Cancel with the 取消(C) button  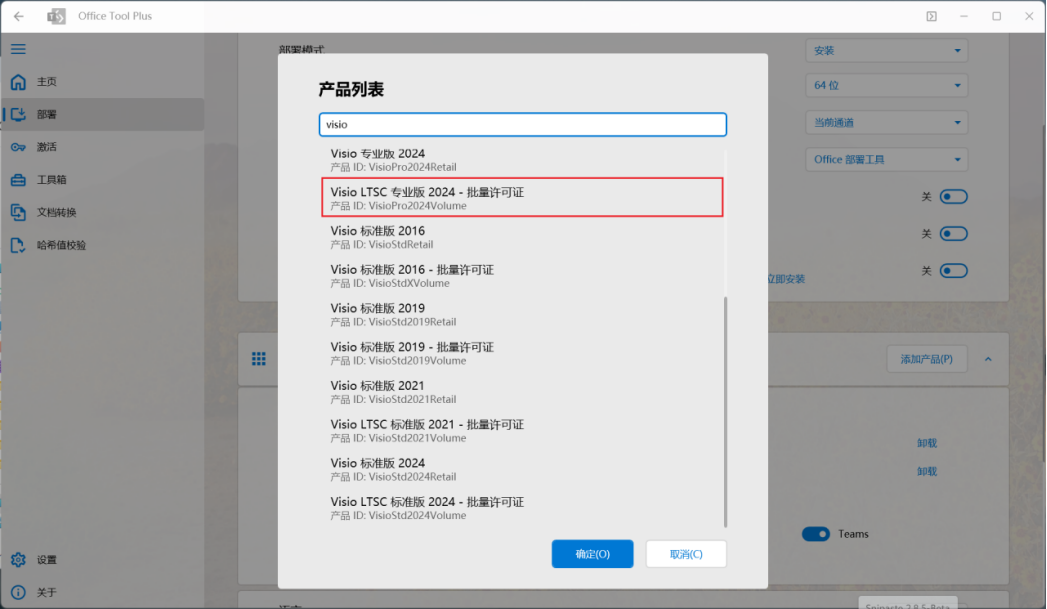(x=686, y=554)
